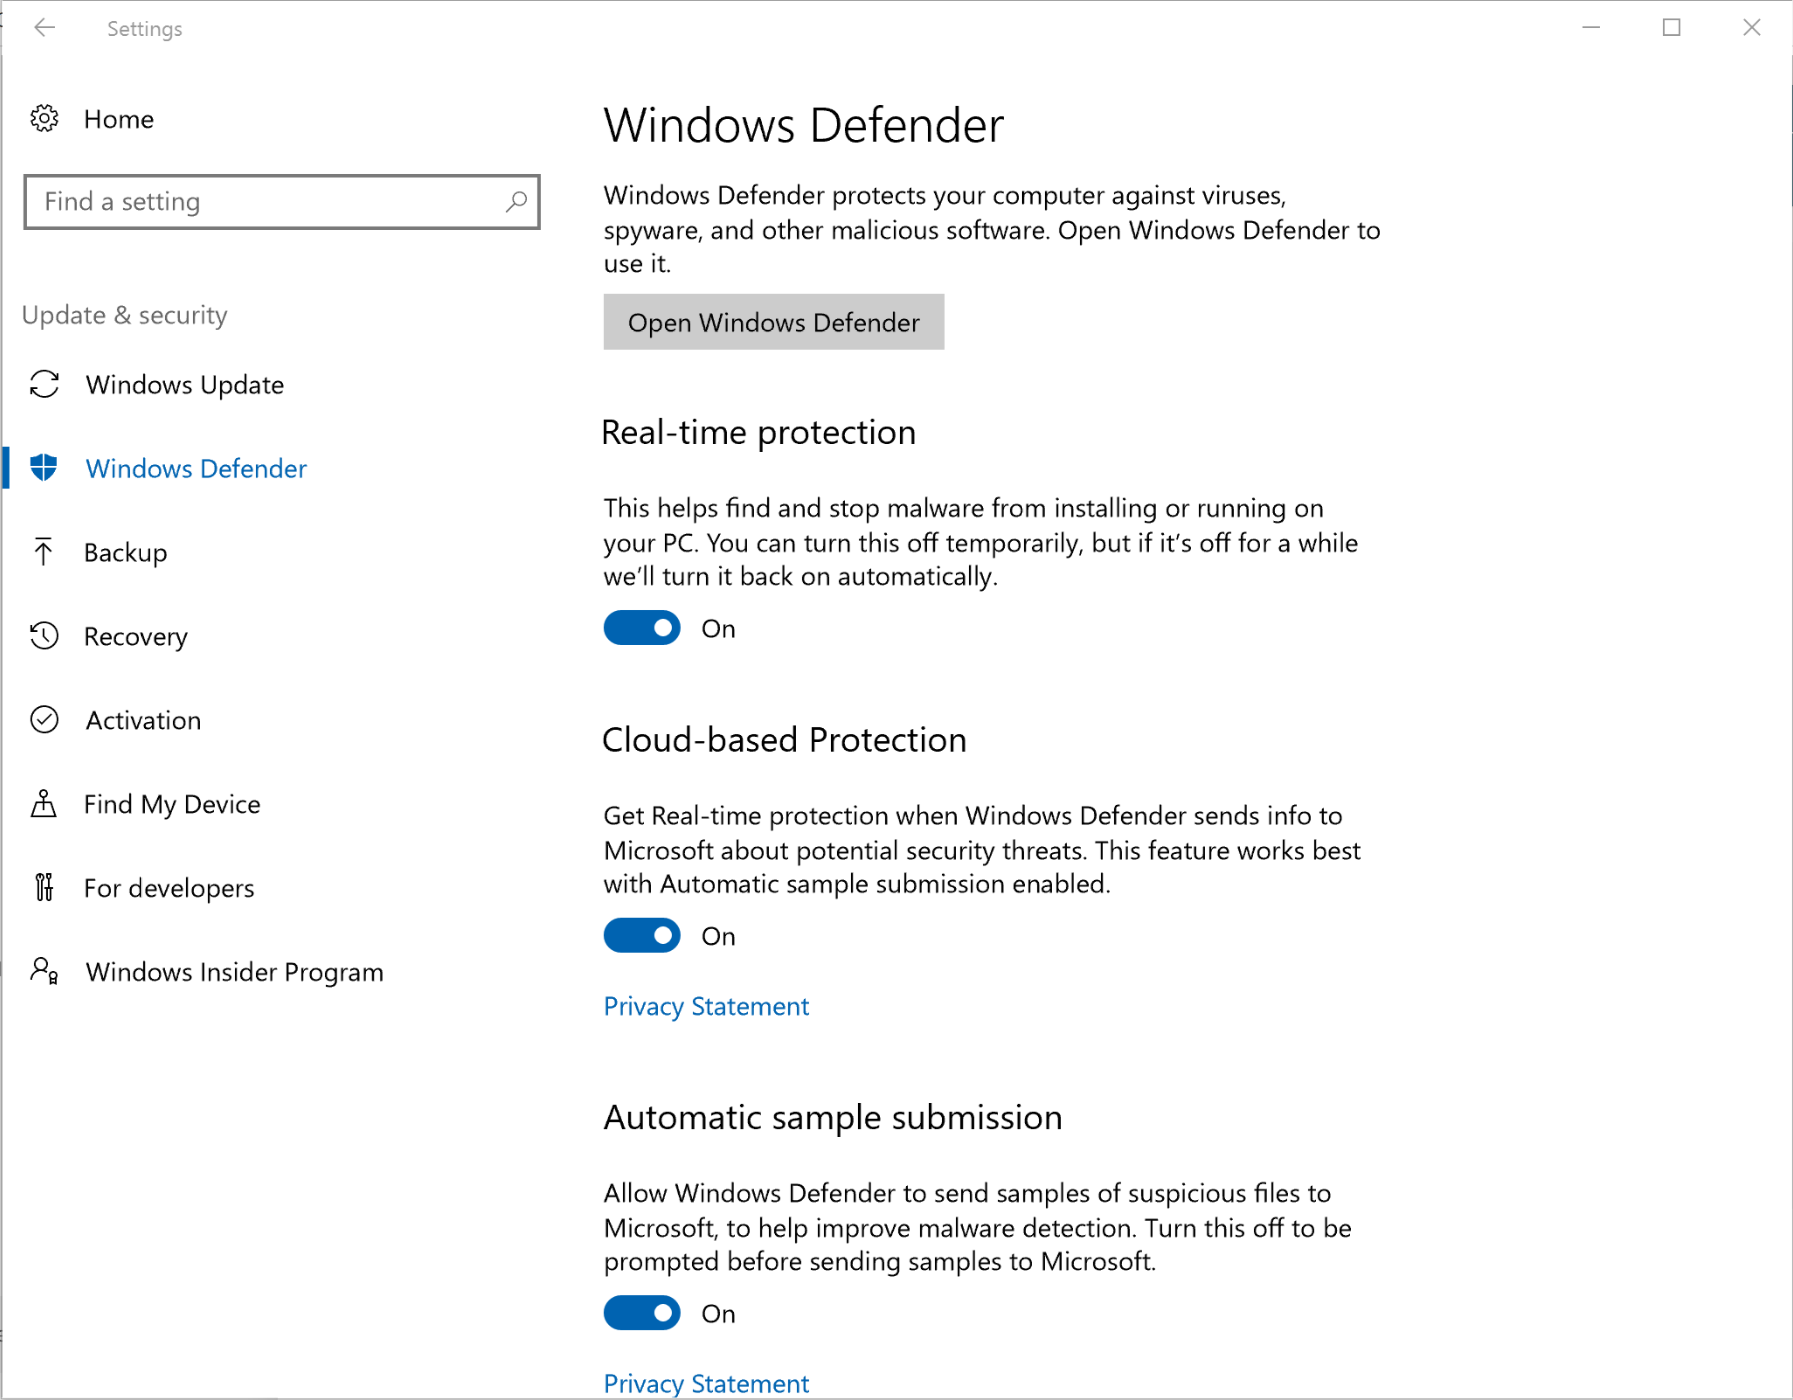This screenshot has height=1400, width=1793.
Task: Open Windows Insider Program label
Action: click(x=235, y=972)
